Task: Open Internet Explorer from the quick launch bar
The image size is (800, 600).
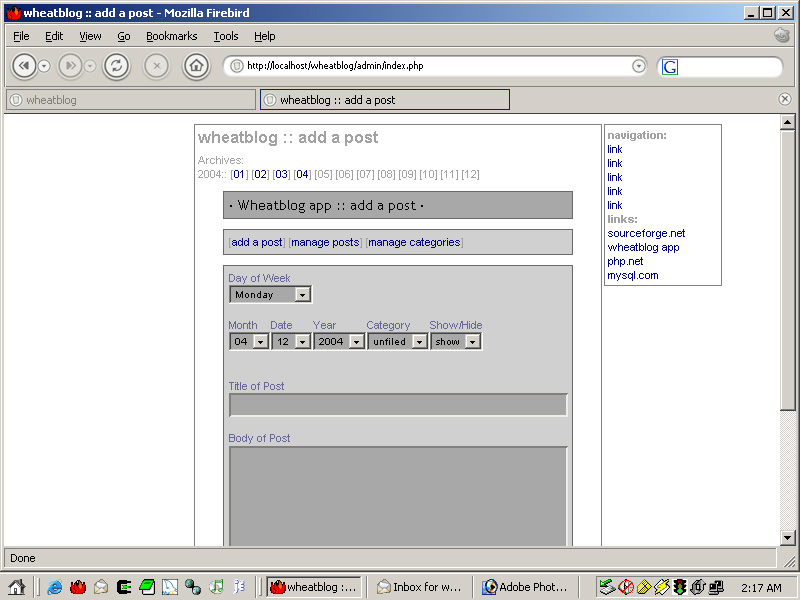Action: pyautogui.click(x=54, y=587)
